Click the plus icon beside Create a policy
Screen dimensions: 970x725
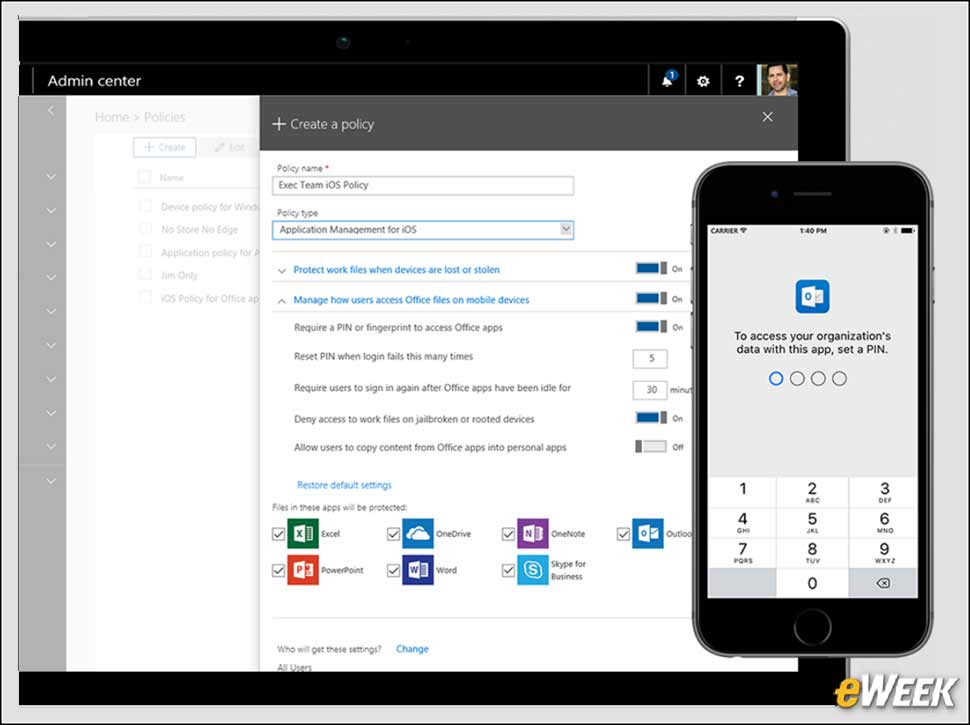coord(279,124)
